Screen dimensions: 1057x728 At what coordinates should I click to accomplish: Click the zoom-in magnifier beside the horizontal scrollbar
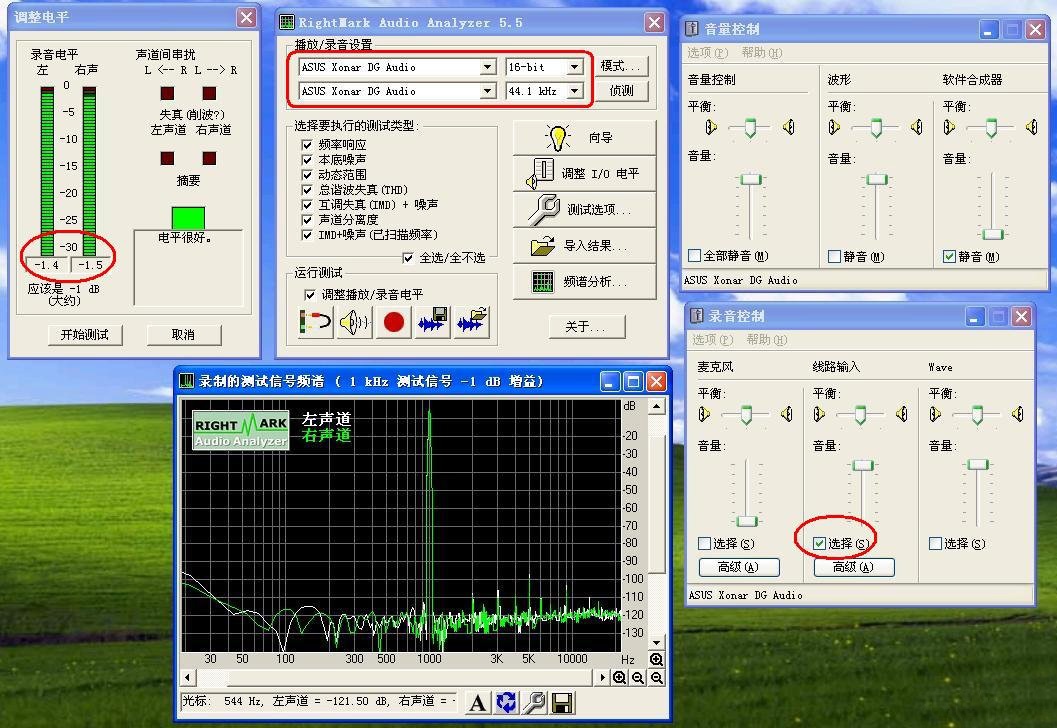620,677
